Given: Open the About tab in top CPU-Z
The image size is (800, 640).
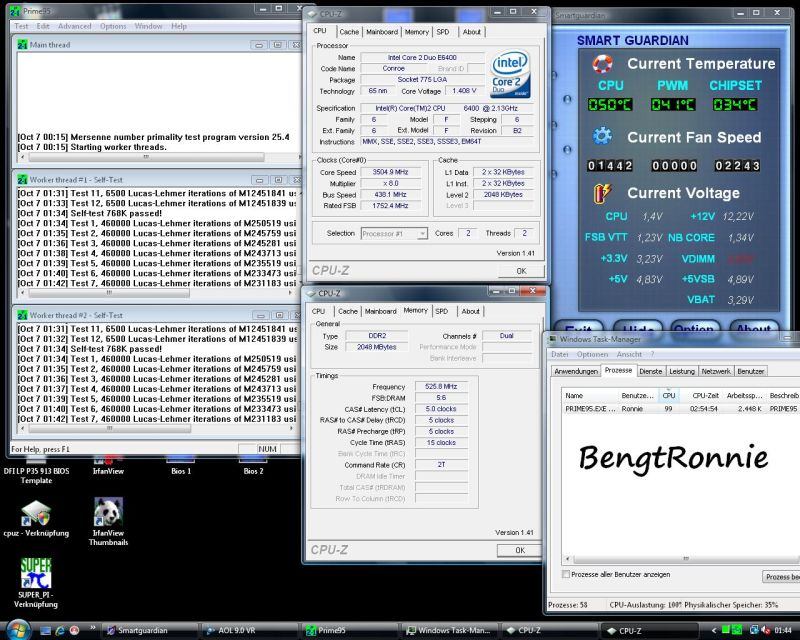Looking at the screenshot, I should click(x=472, y=32).
